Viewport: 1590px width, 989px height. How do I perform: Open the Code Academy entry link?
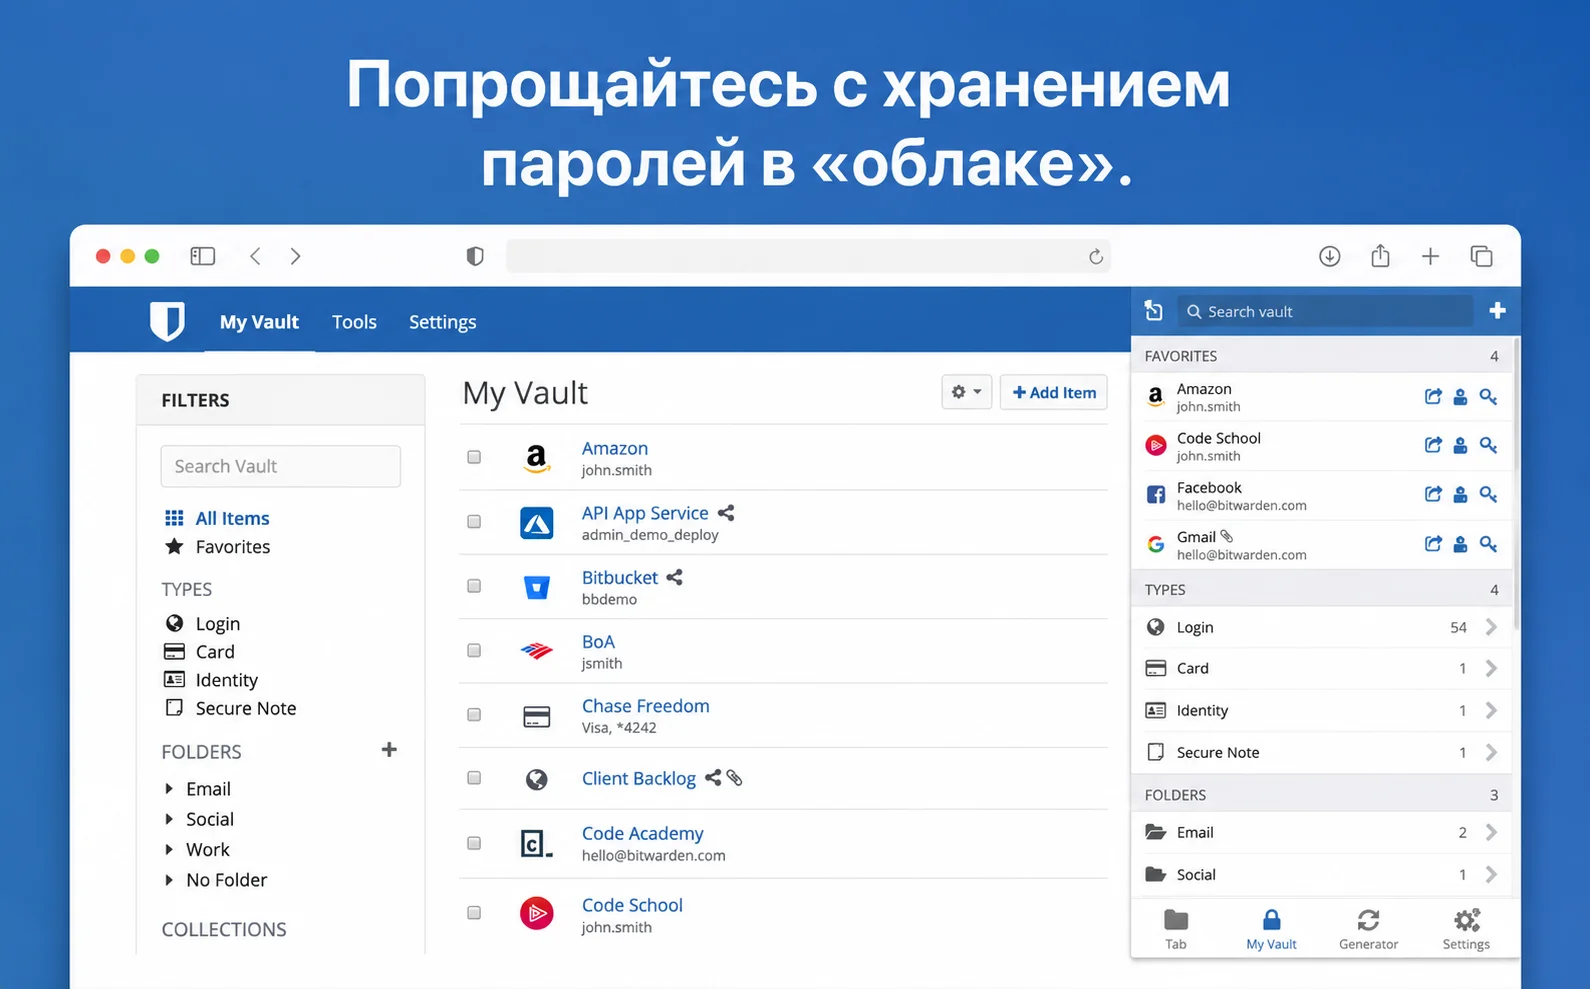point(643,833)
